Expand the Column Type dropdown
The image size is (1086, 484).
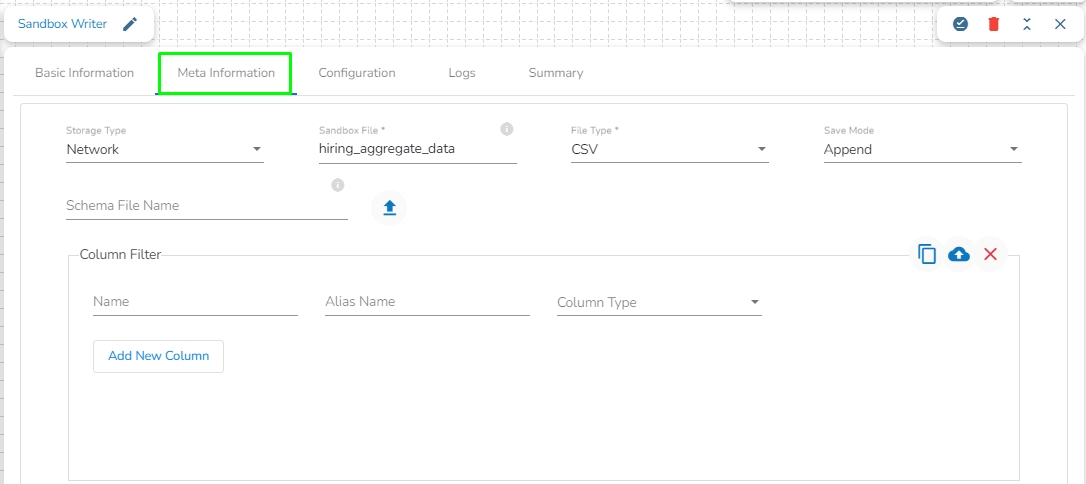tap(659, 302)
